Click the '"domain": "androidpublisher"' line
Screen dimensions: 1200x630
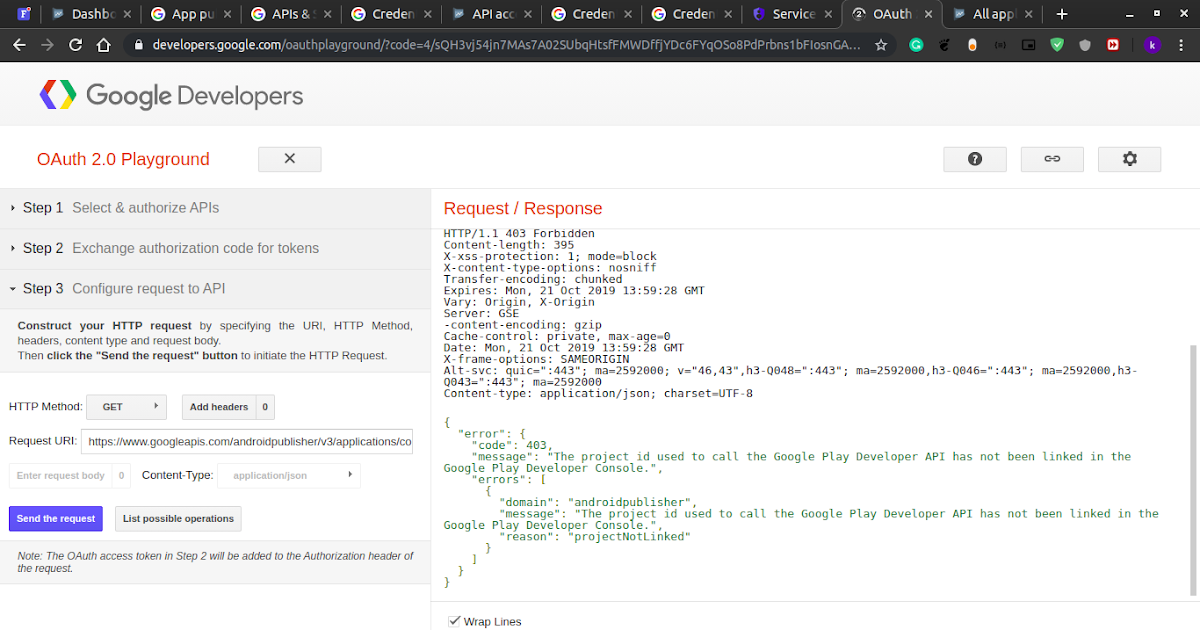(x=598, y=501)
